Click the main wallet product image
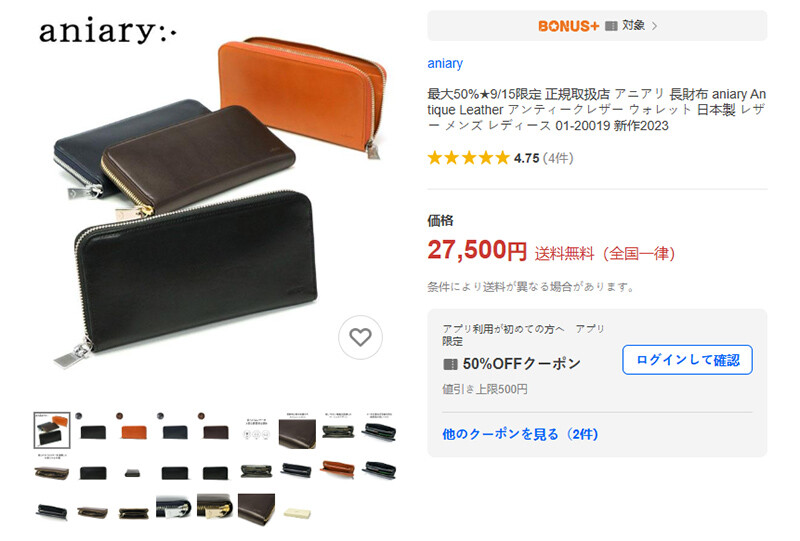800x541 pixels. tap(220, 202)
